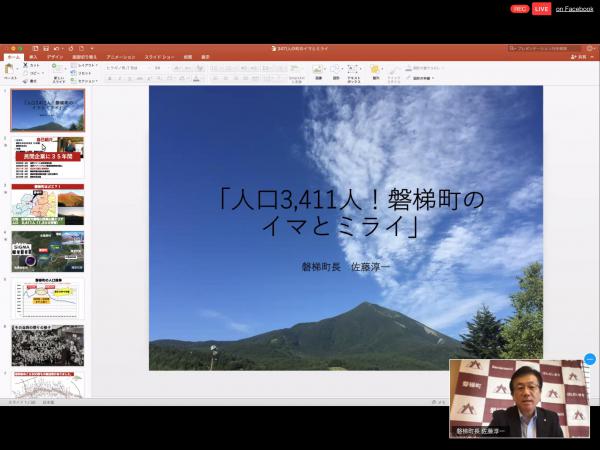Select slide 5 thumbnail with population graph

tap(48, 299)
